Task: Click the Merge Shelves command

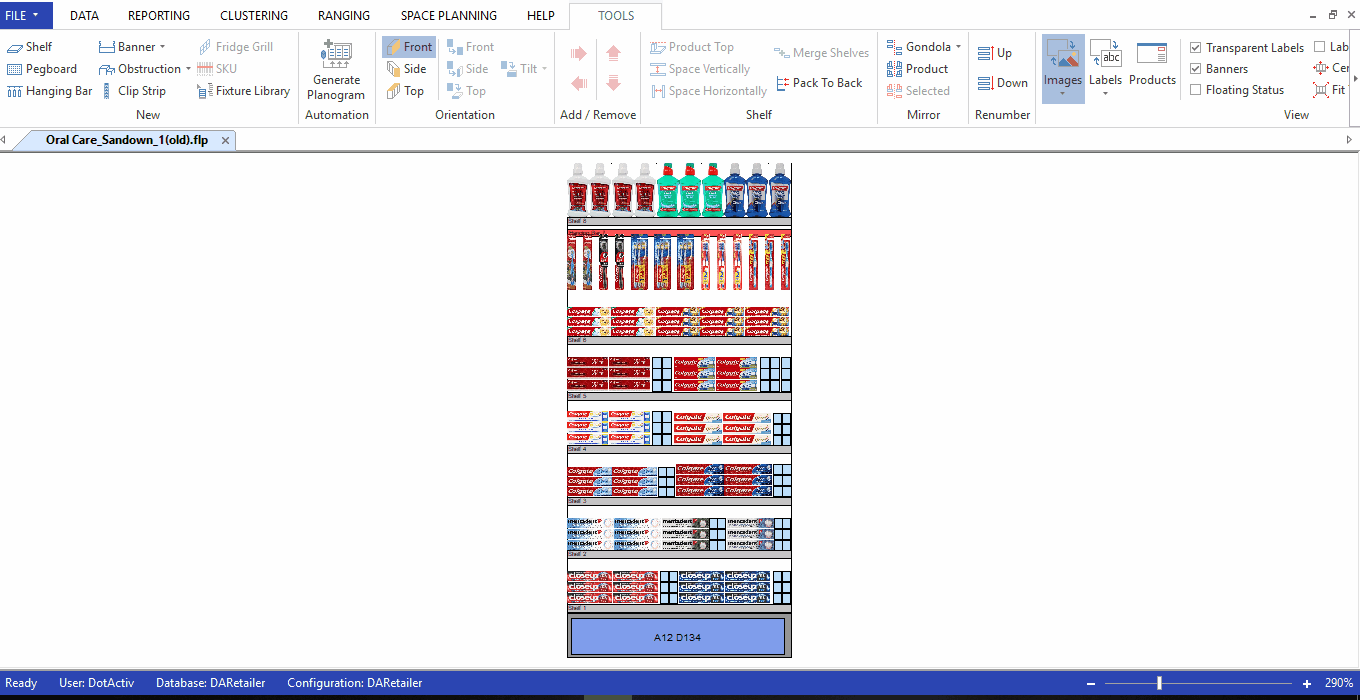Action: [x=821, y=52]
